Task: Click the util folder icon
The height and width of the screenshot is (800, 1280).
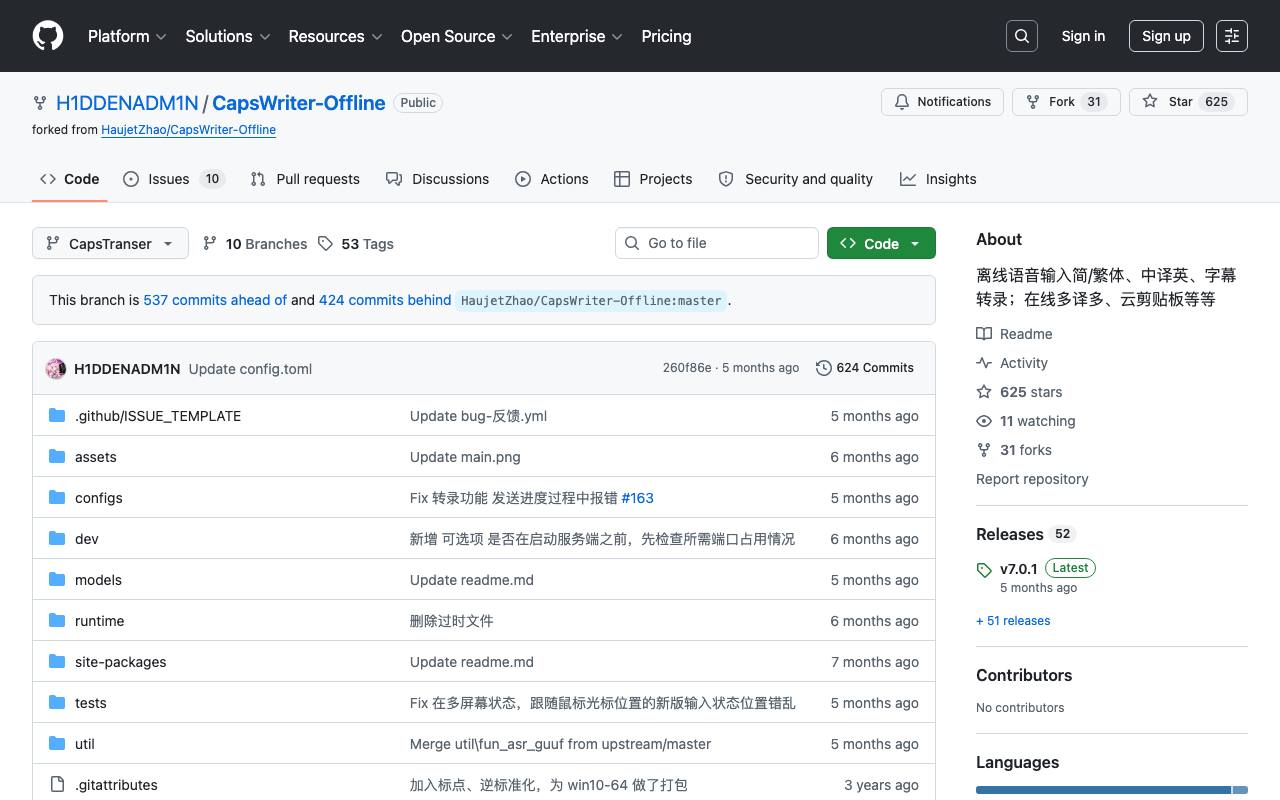Action: point(57,744)
